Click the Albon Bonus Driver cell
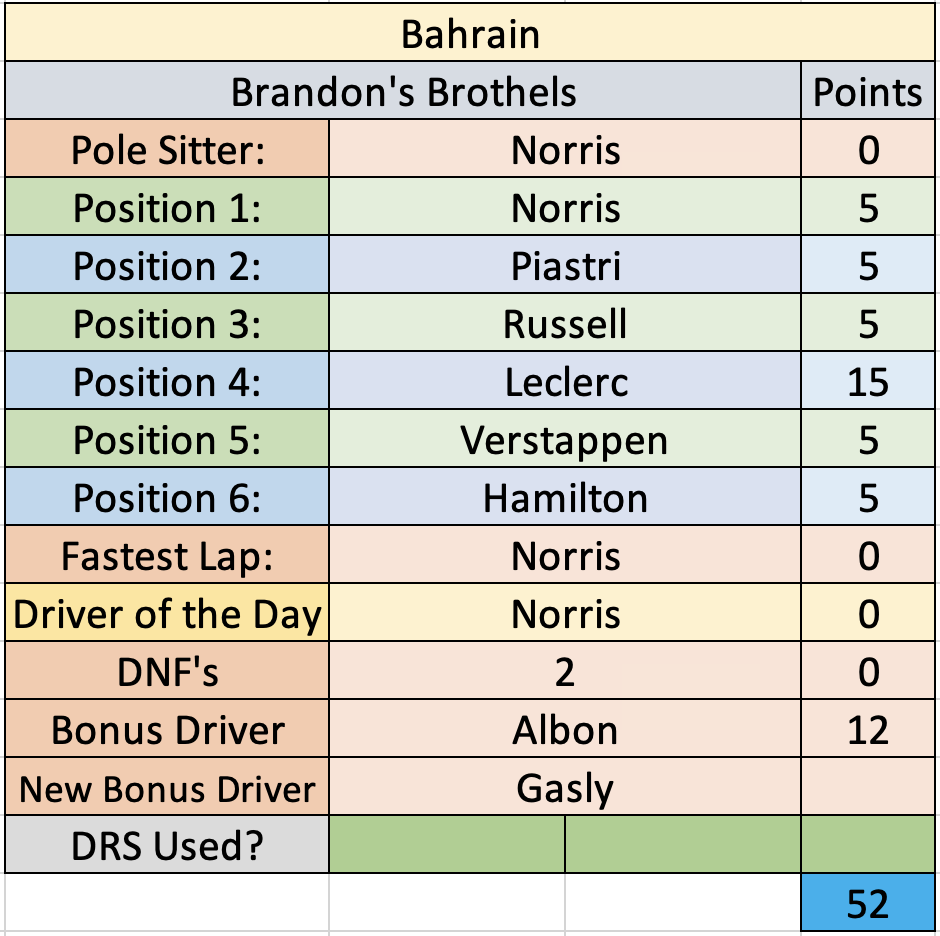This screenshot has height=936, width=940. coord(565,729)
